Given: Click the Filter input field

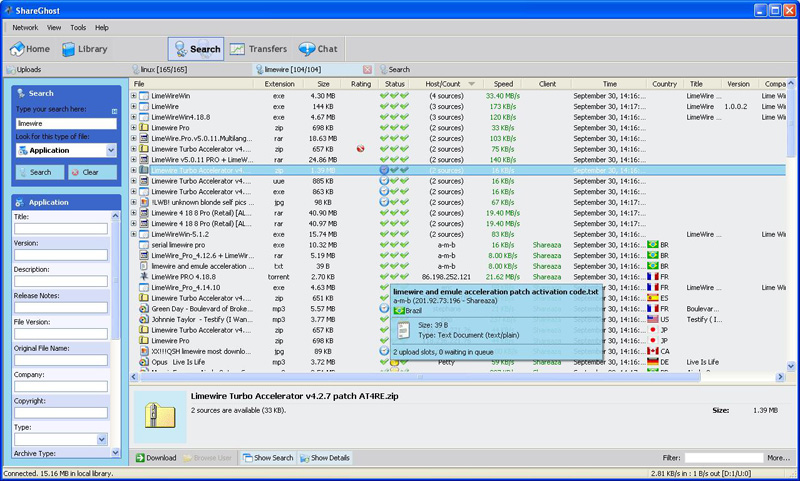Looking at the screenshot, I should click(x=723, y=458).
